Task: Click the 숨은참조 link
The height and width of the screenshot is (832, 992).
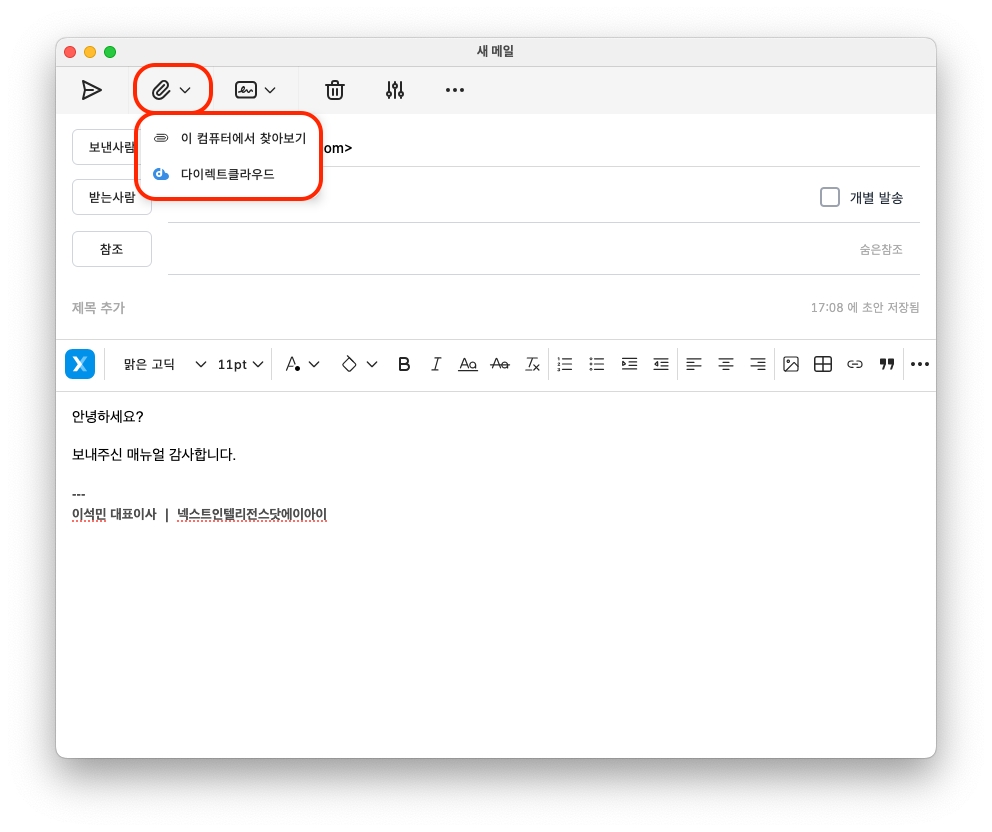Action: 881,249
